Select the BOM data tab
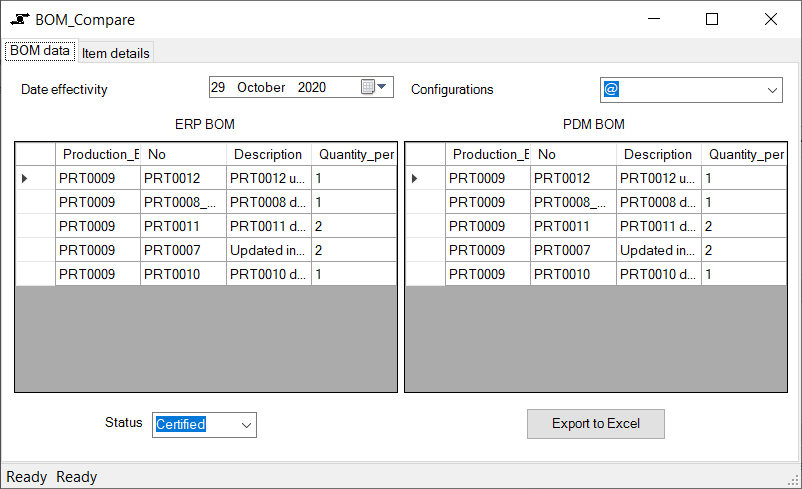Image resolution: width=802 pixels, height=489 pixels. (x=40, y=51)
